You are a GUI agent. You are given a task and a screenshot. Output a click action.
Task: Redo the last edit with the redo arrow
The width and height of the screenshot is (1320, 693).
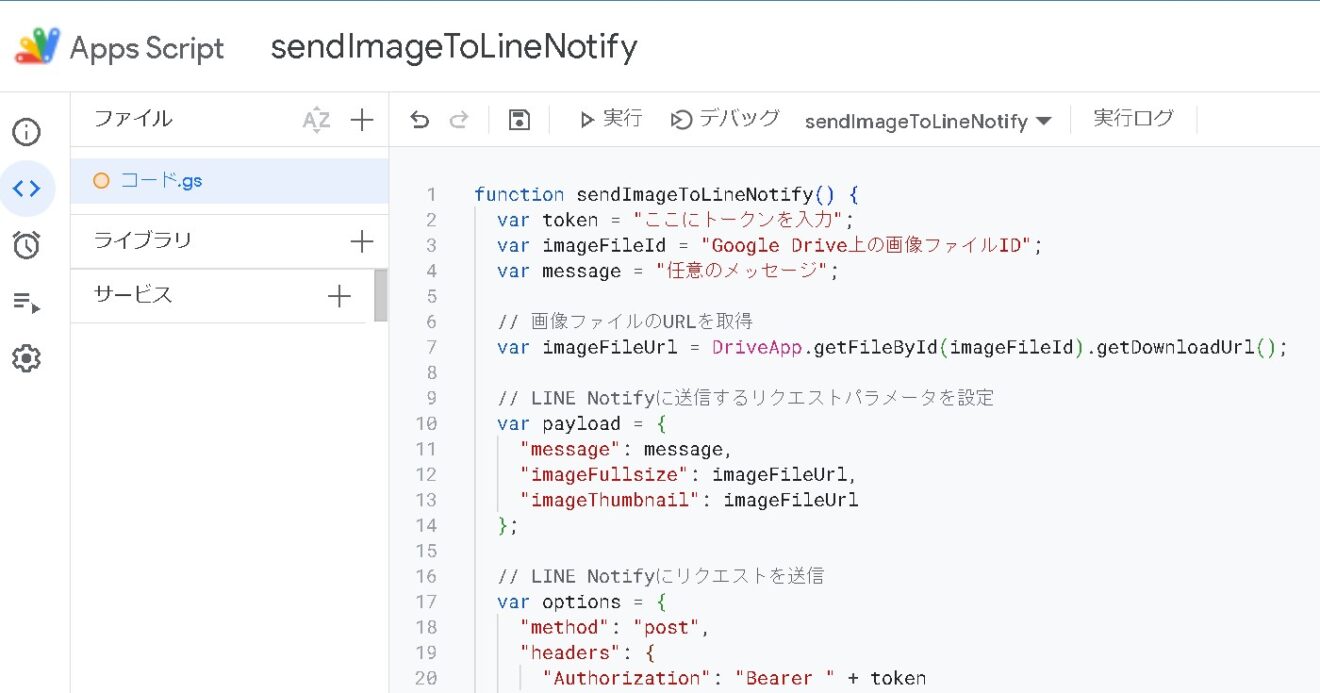tap(458, 118)
